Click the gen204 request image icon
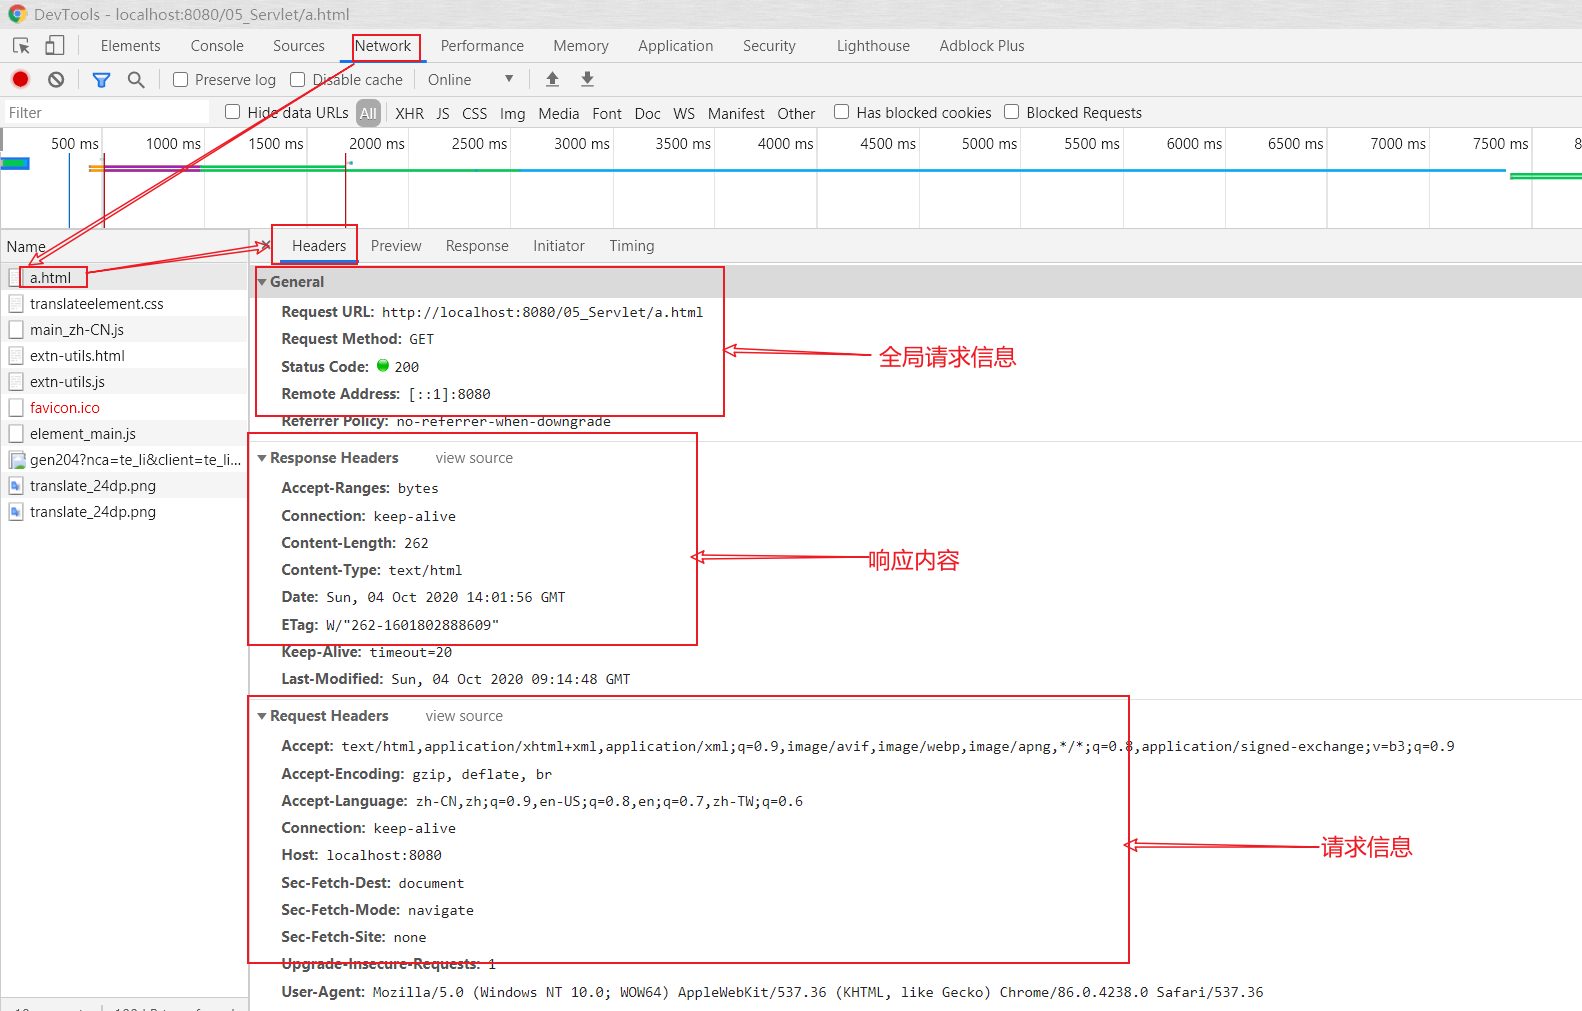 tap(16, 460)
